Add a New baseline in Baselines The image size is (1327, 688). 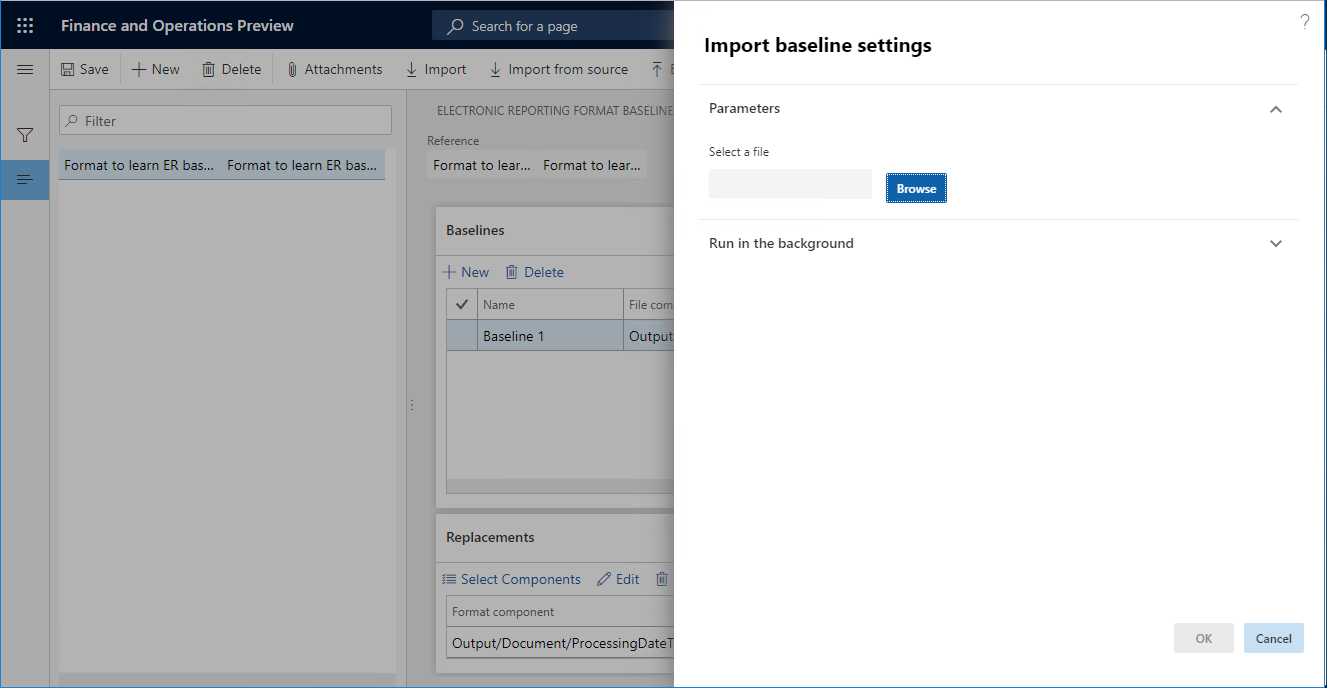(466, 272)
